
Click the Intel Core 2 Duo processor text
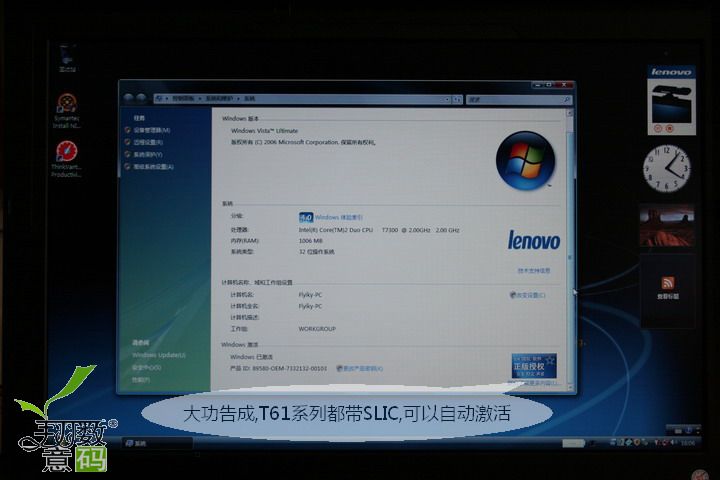[379, 230]
